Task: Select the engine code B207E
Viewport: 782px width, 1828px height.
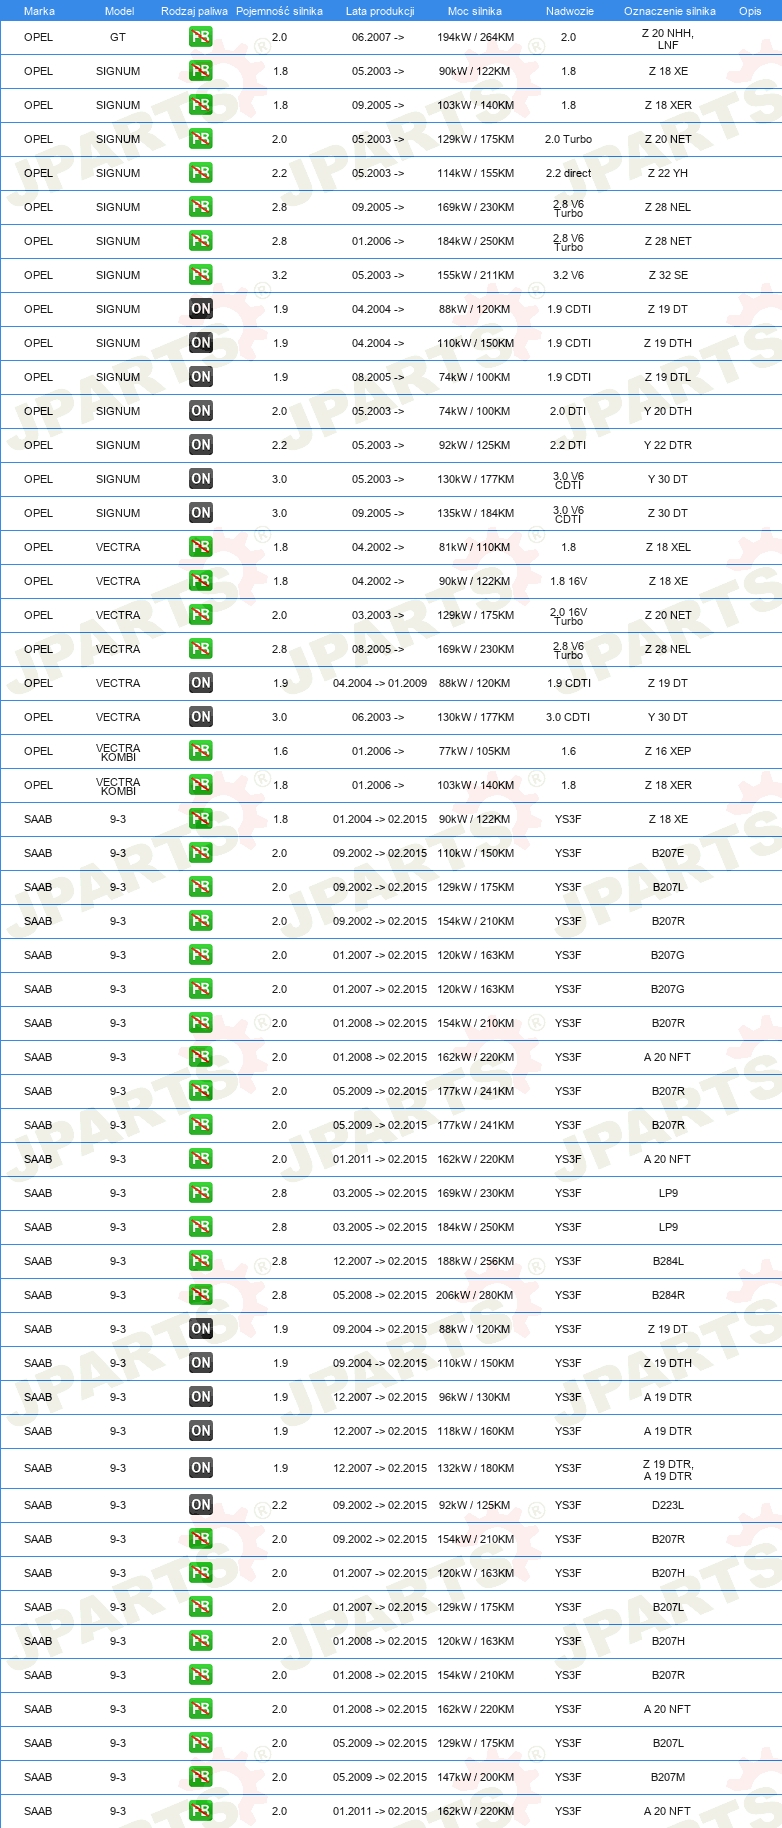Action: (x=668, y=853)
